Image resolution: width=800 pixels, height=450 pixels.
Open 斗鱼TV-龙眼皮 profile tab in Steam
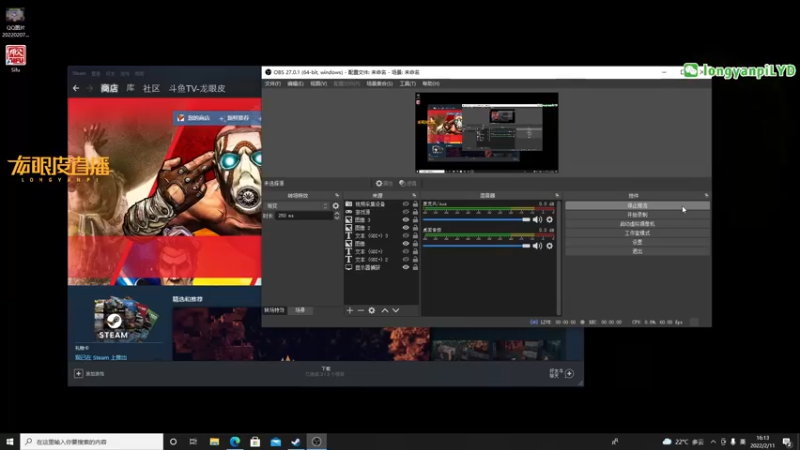(197, 88)
